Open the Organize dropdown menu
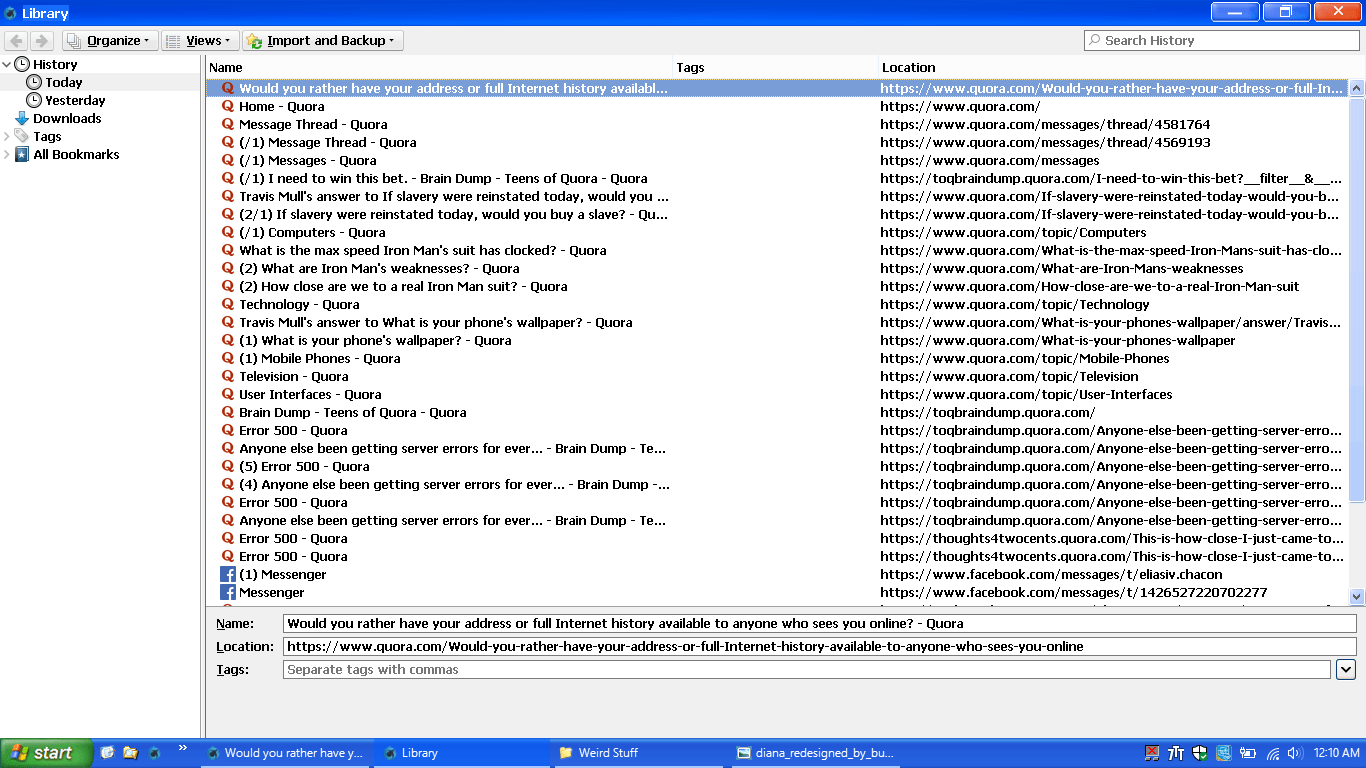Screen dimensions: 1366x768 [110, 41]
